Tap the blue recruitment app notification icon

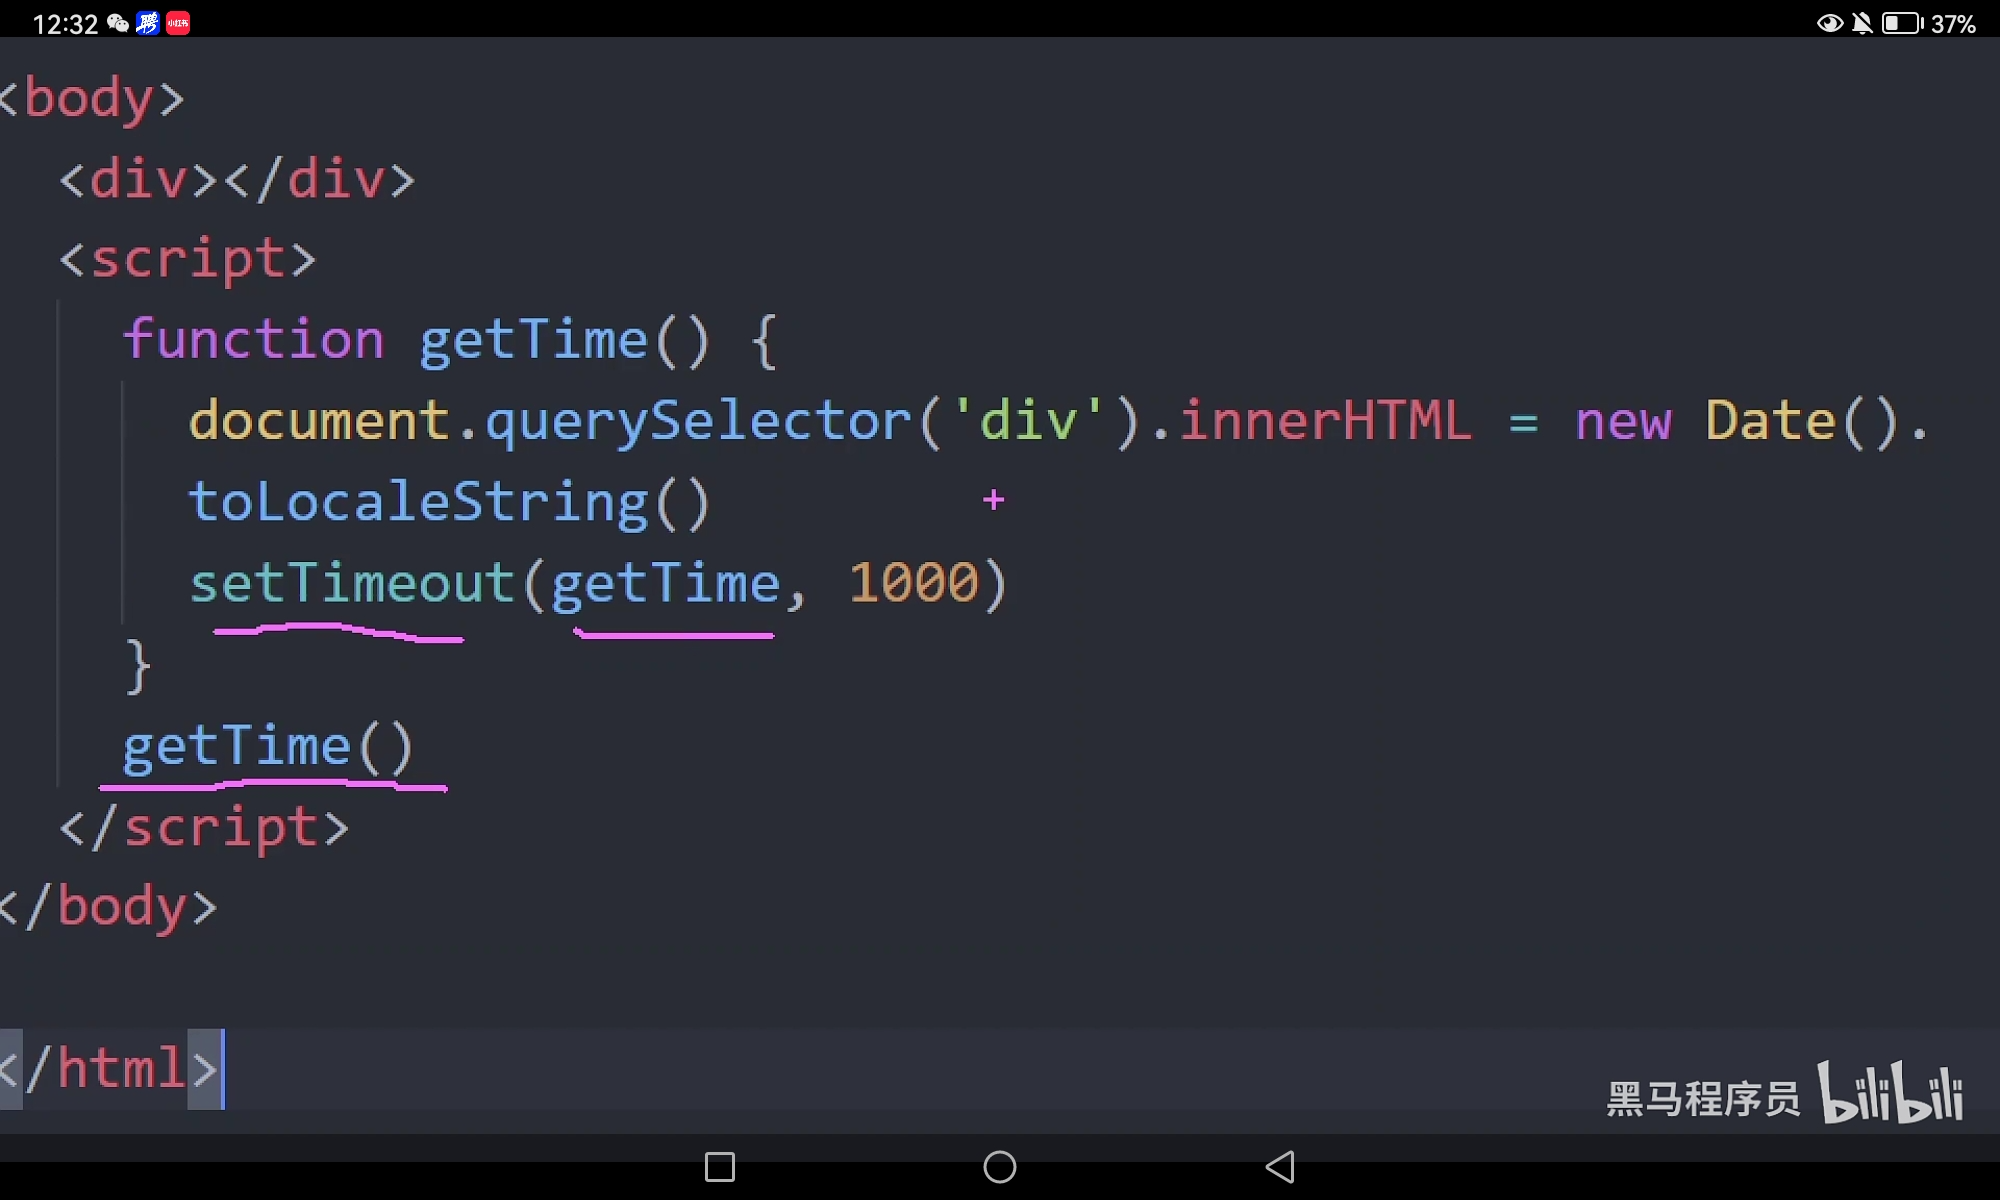click(148, 23)
